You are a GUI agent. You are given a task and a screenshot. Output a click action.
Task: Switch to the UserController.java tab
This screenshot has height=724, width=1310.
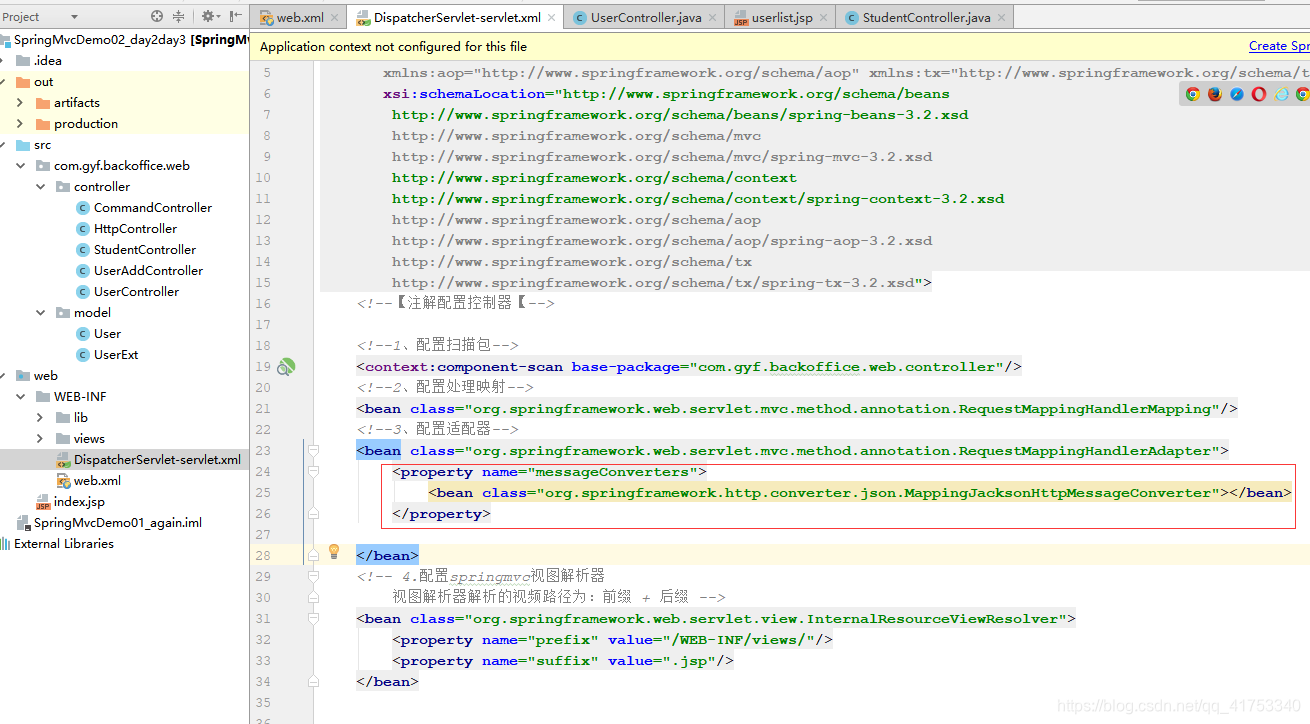[x=646, y=17]
